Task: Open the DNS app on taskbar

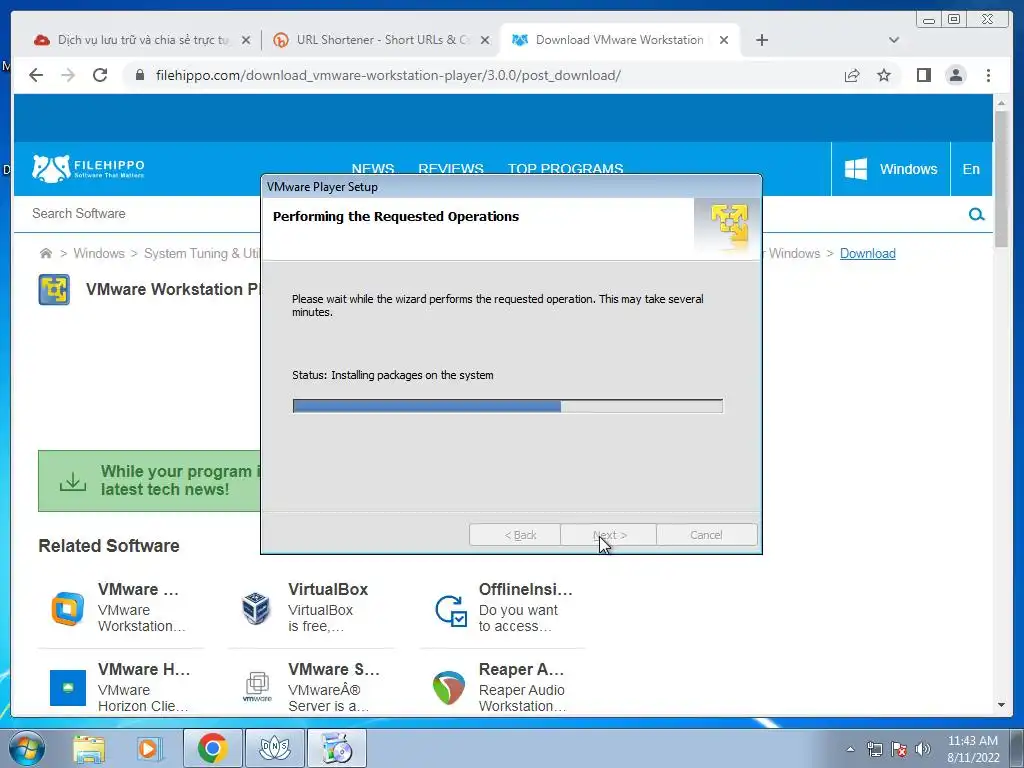Action: [x=275, y=748]
